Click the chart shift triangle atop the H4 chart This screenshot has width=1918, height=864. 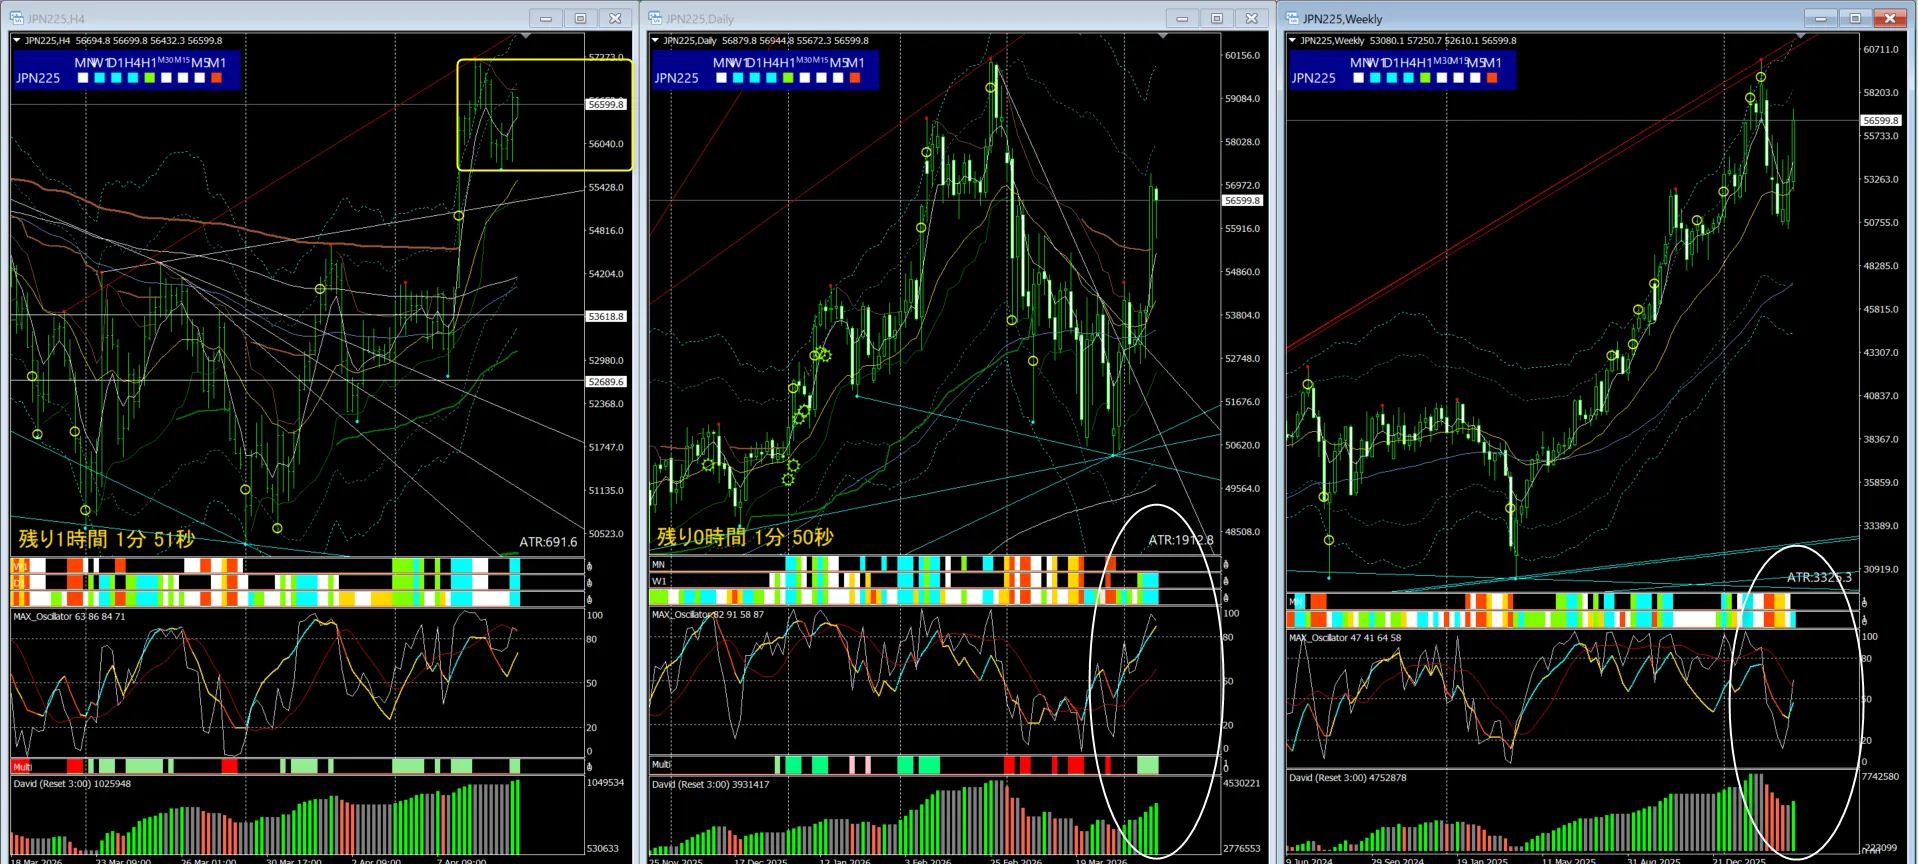click(526, 36)
